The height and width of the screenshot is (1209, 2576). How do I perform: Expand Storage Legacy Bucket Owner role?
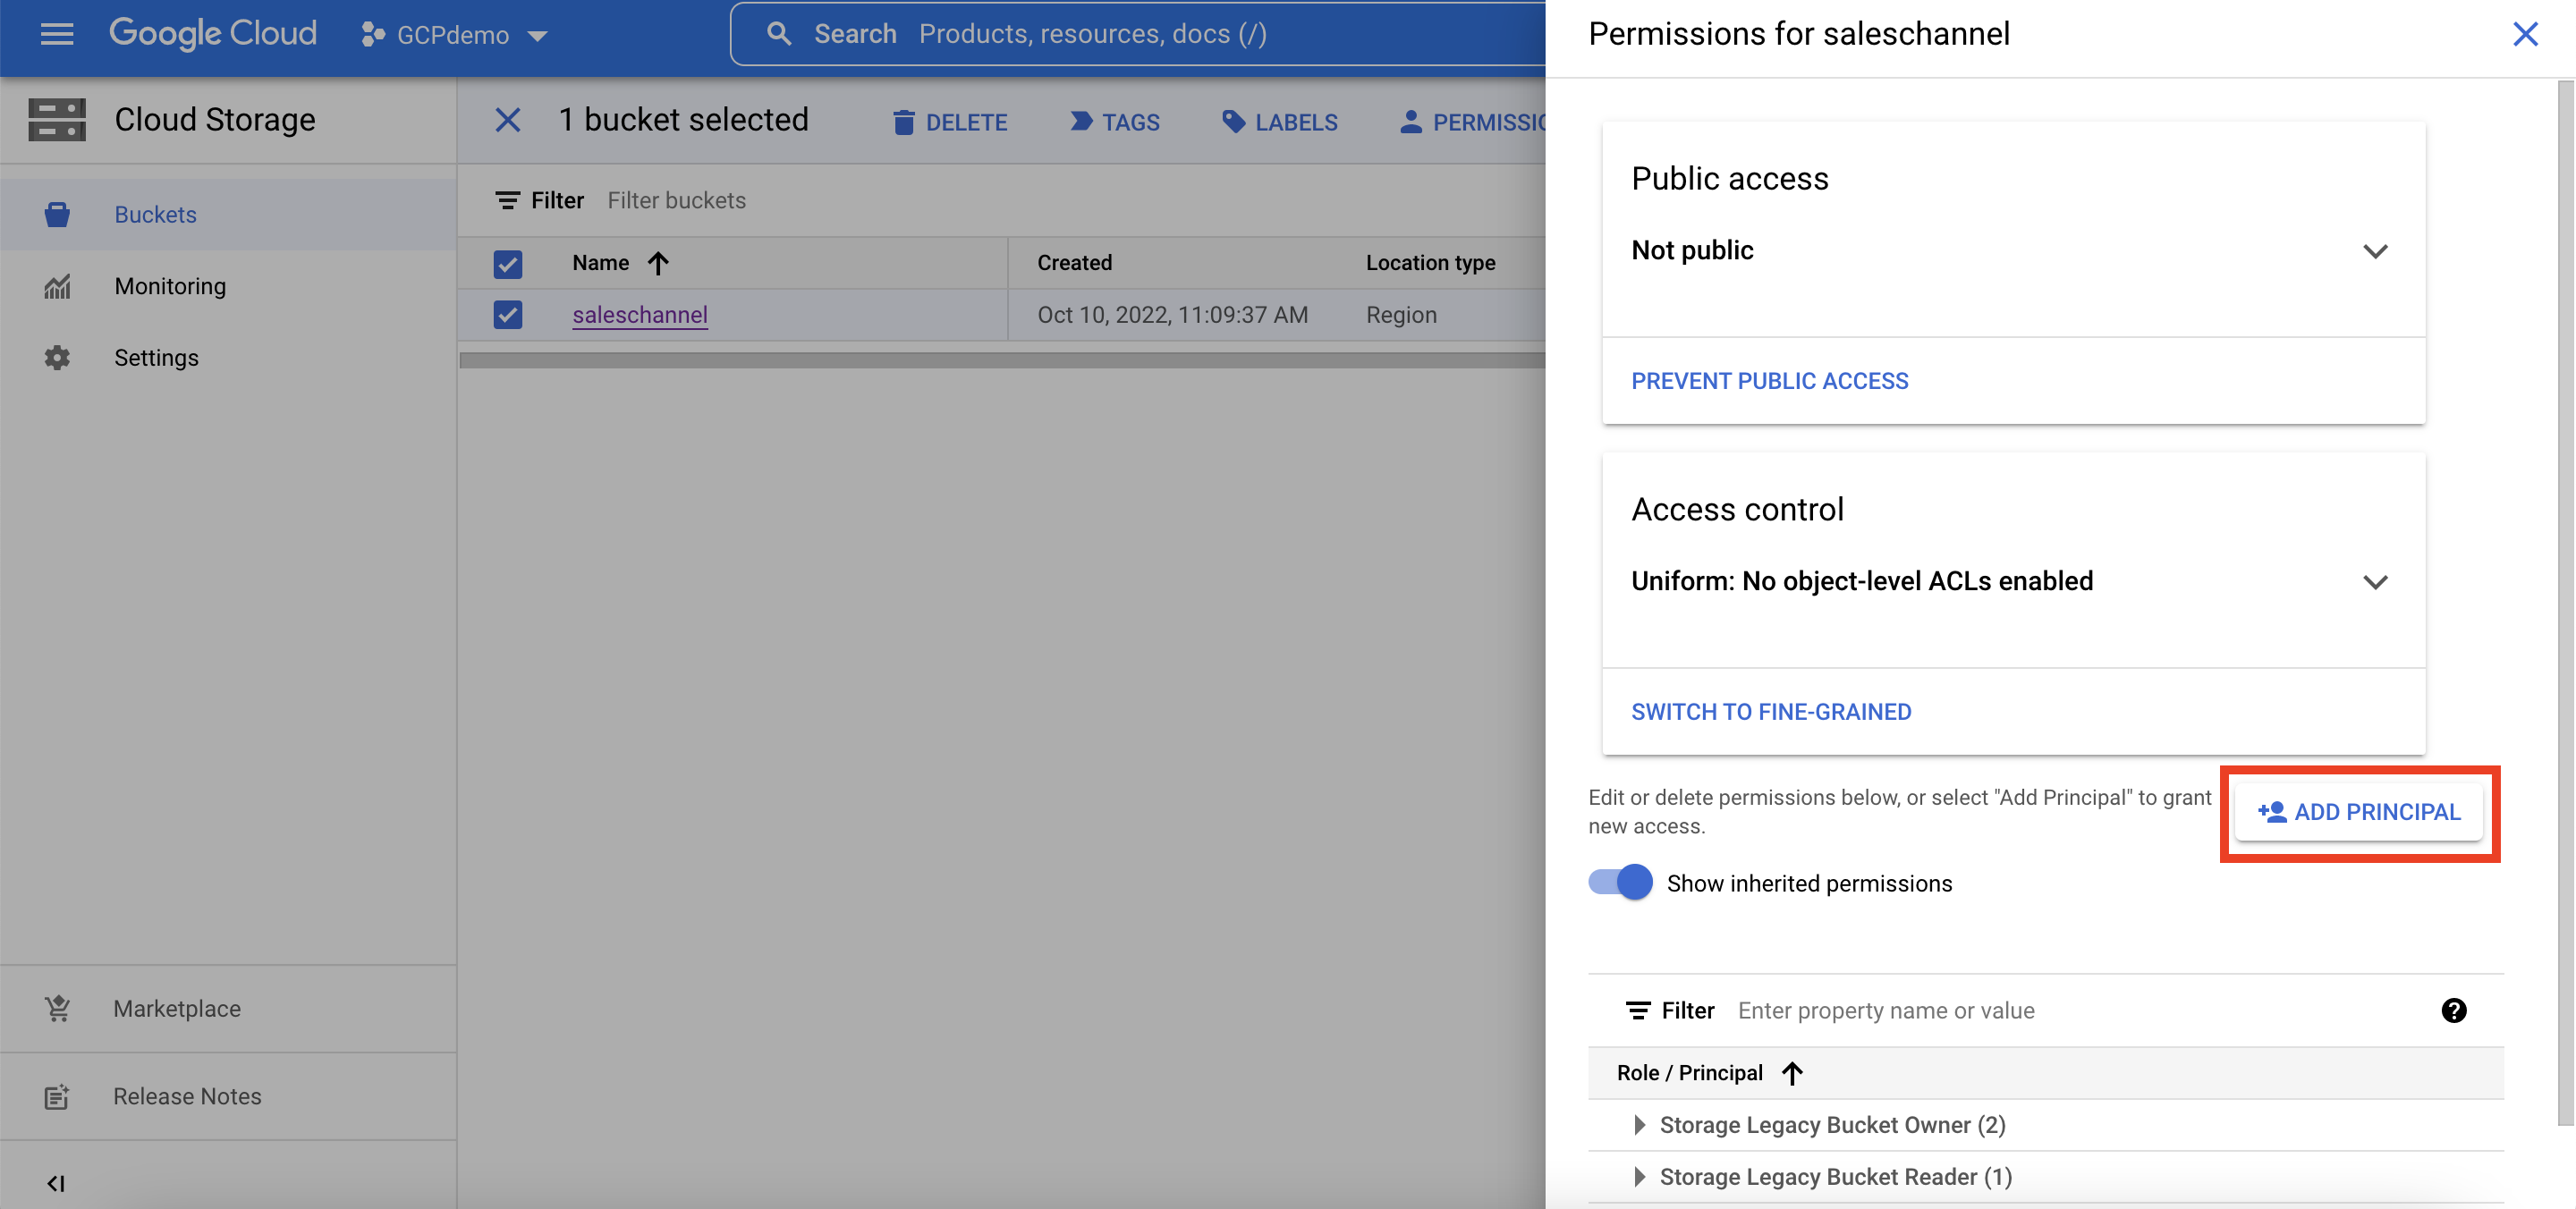point(1640,1124)
